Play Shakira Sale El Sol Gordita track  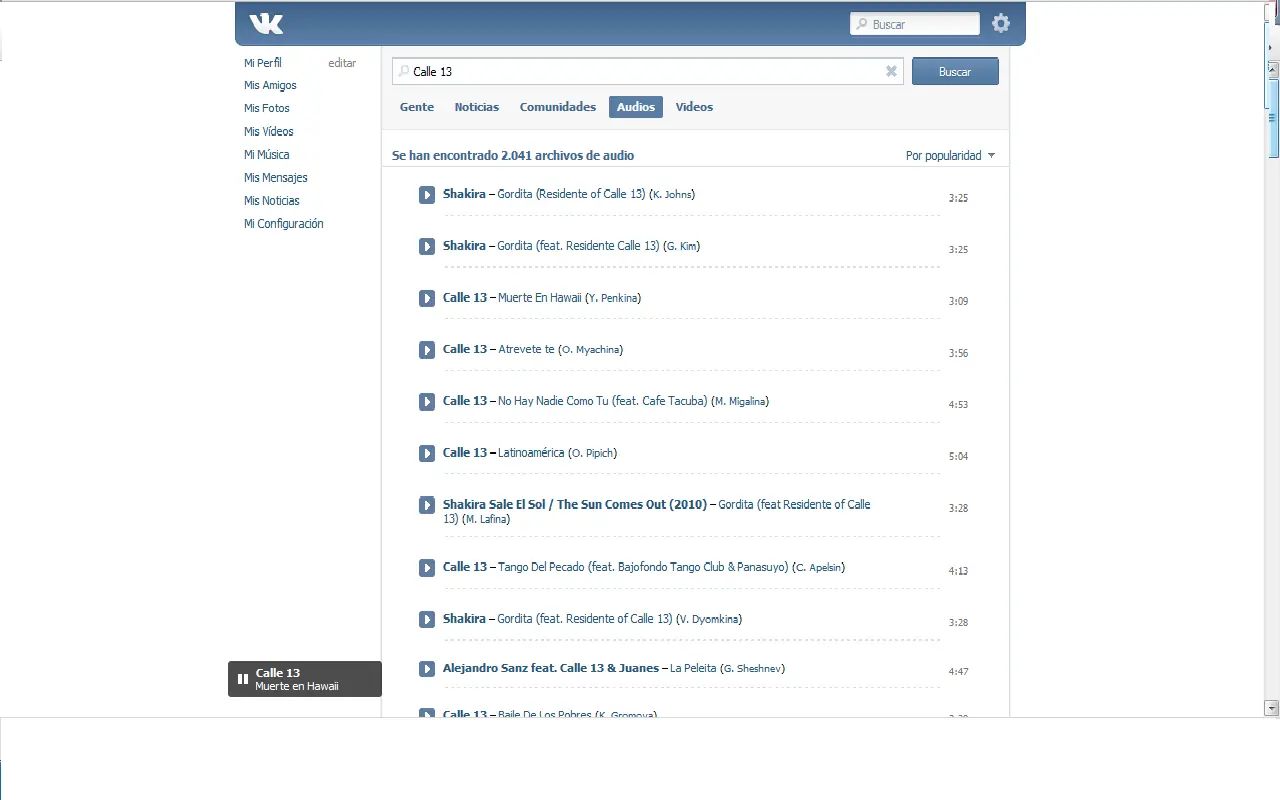pos(427,505)
